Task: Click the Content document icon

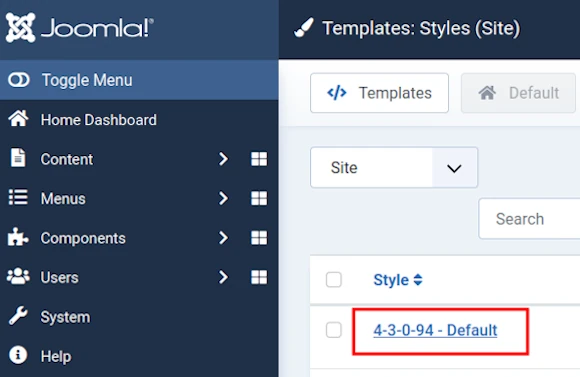Action: click(18, 158)
